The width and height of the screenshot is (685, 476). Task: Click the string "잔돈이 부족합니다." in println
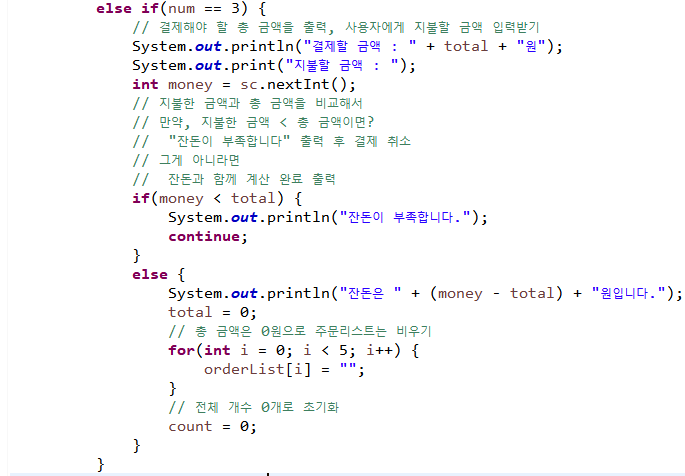click(x=405, y=217)
